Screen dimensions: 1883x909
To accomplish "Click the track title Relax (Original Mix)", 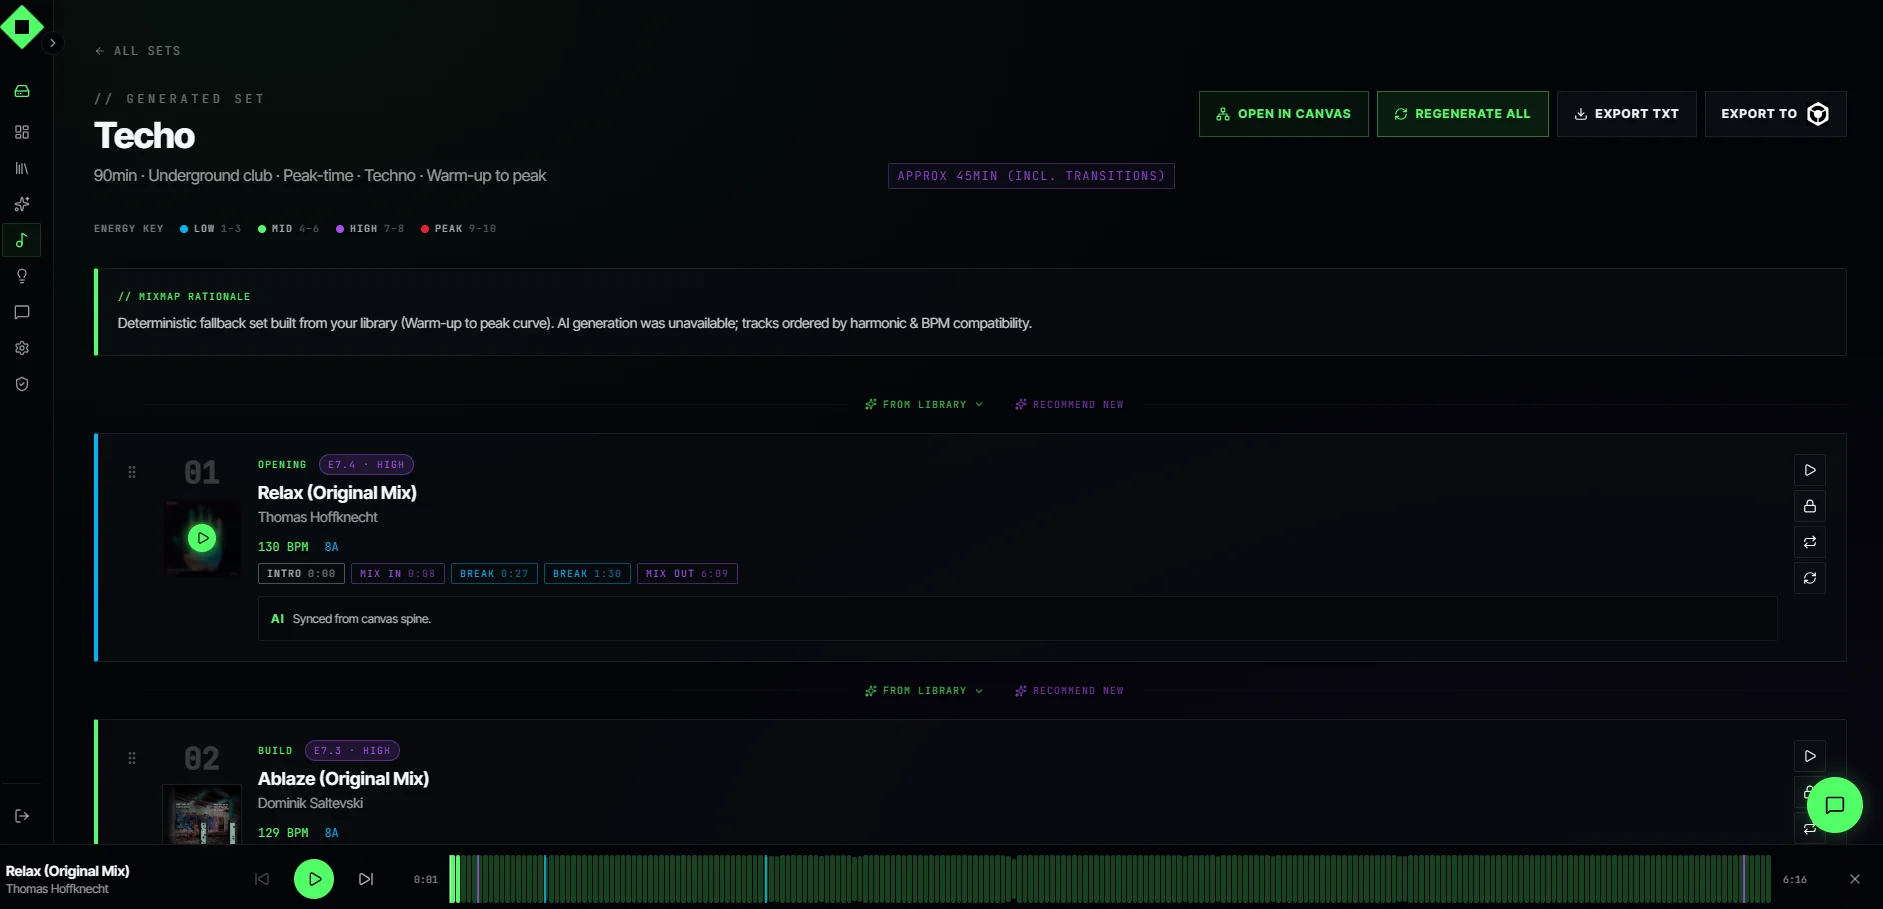I will coord(337,493).
